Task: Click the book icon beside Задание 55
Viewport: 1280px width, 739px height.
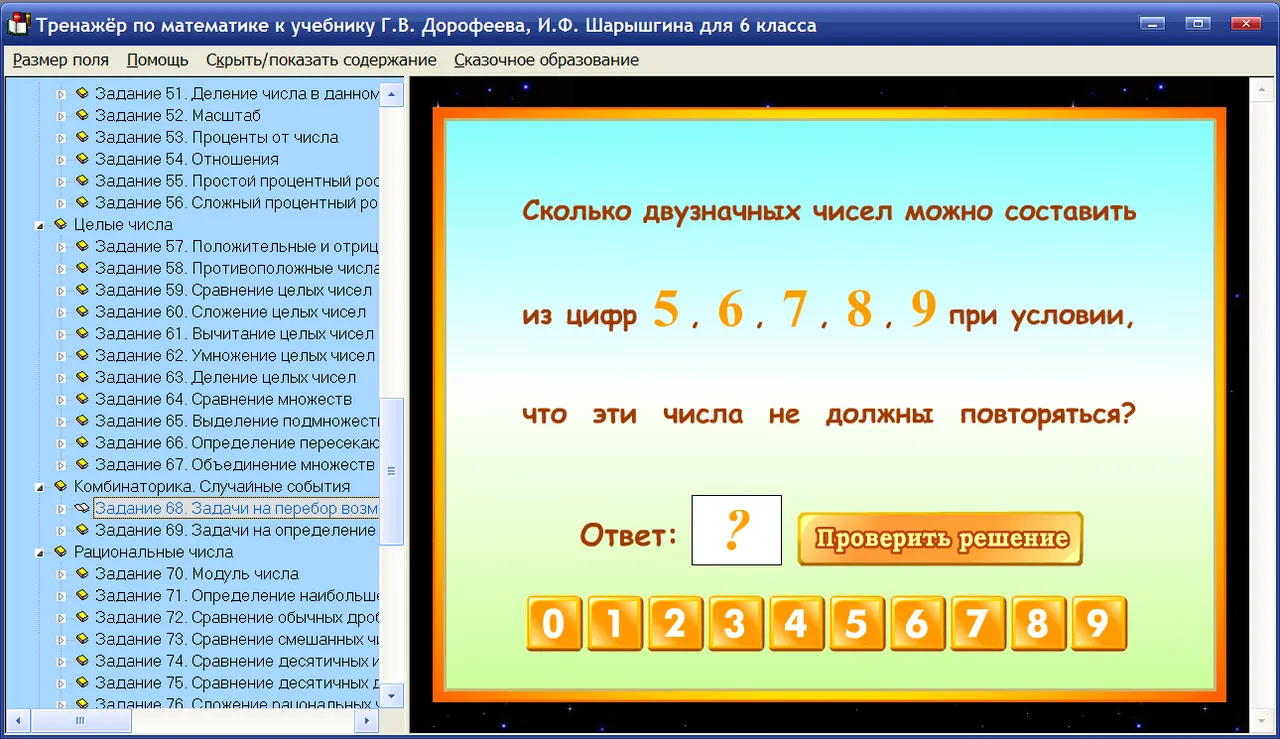Action: pyautogui.click(x=82, y=181)
